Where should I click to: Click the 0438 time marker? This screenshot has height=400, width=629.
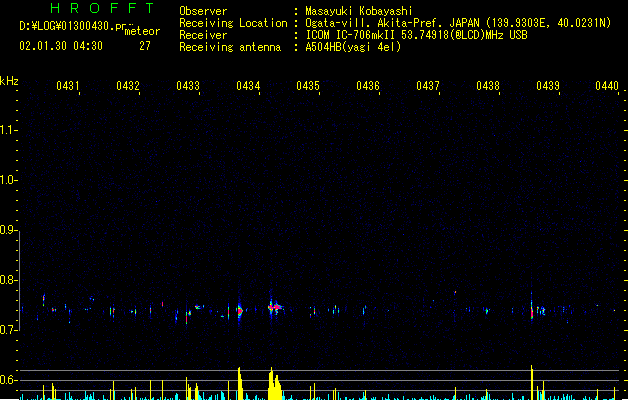[488, 86]
